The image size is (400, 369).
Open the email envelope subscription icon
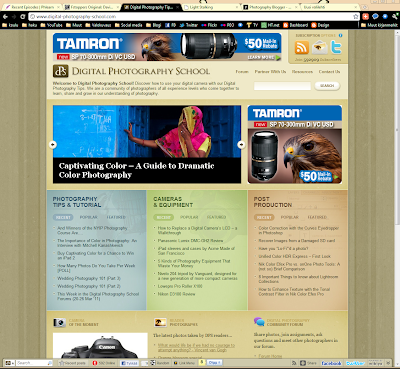(320, 47)
